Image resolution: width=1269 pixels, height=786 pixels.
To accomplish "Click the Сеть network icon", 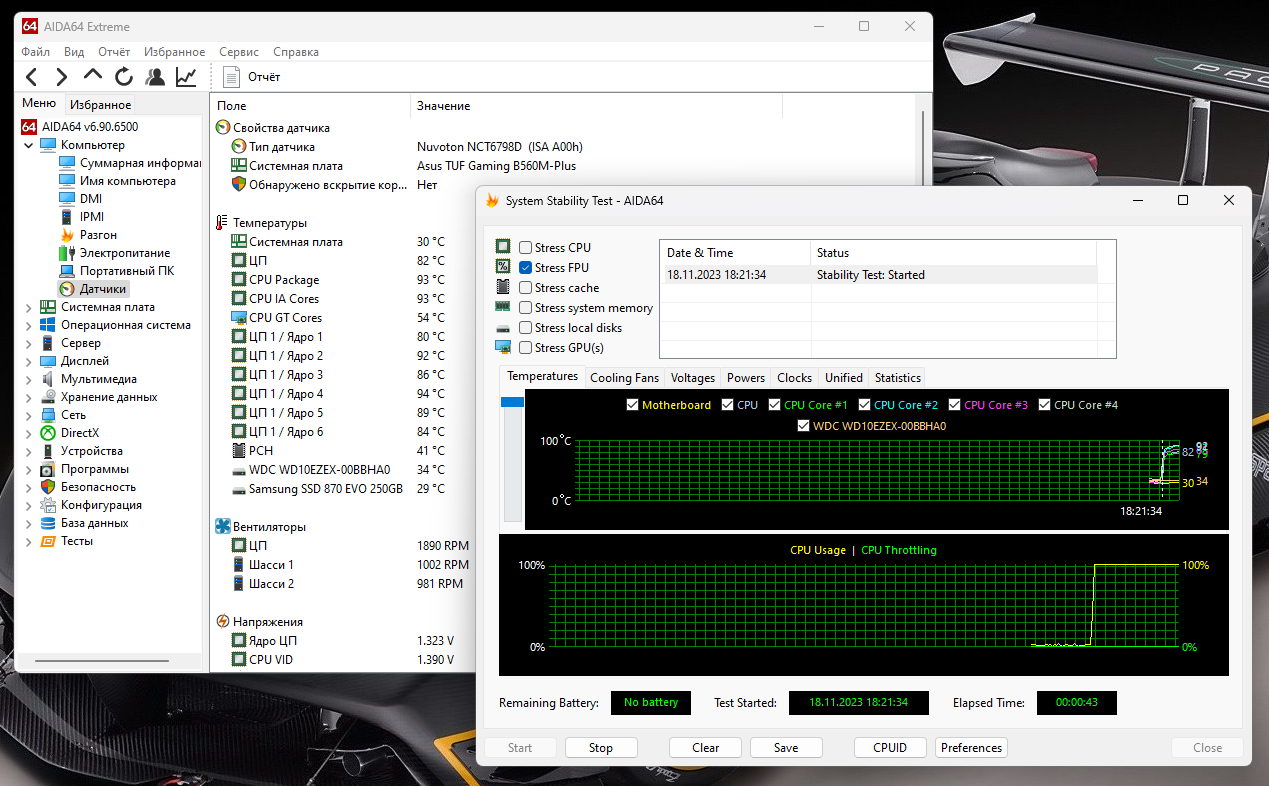I will [48, 415].
